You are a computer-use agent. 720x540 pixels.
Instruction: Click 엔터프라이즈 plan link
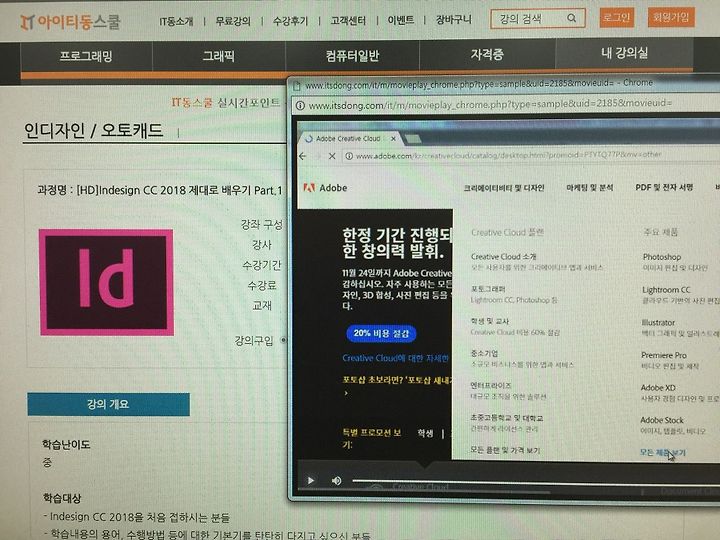click(x=491, y=385)
